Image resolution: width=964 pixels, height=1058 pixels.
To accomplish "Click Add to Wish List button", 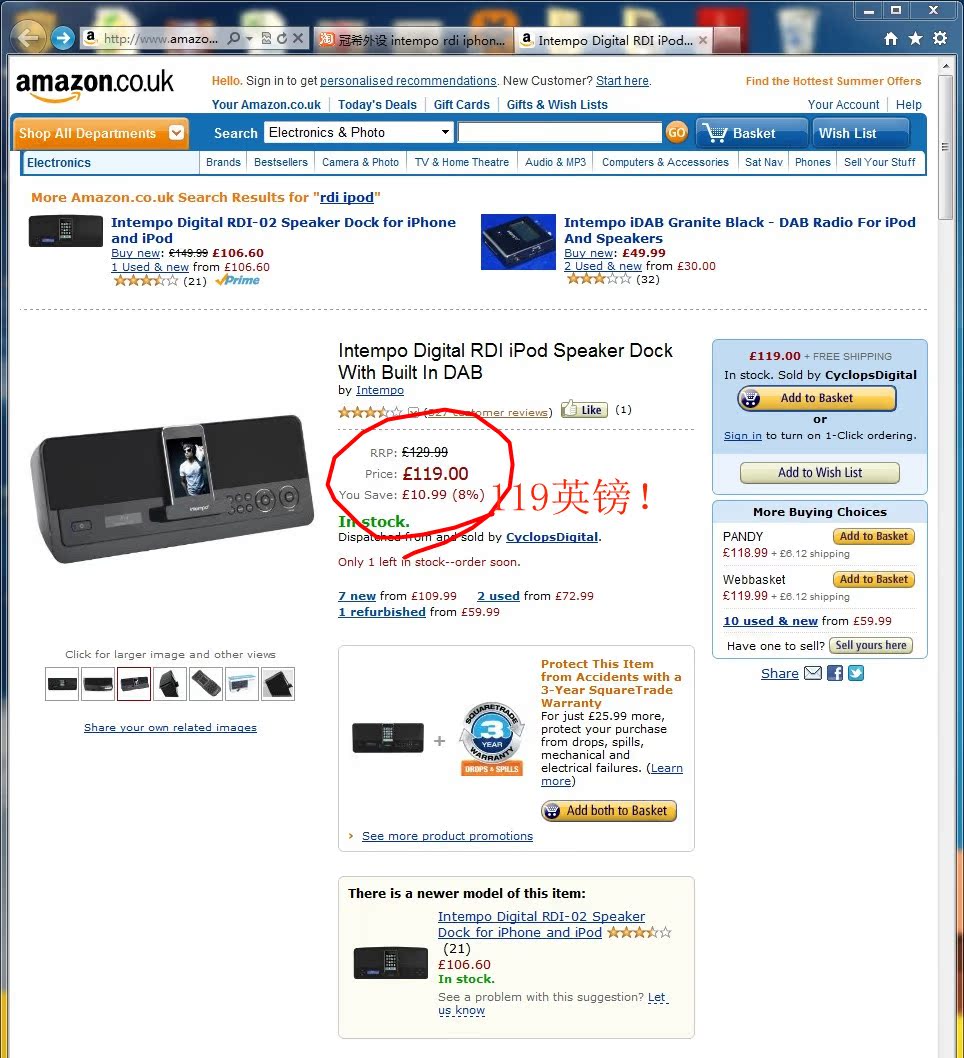I will pyautogui.click(x=820, y=472).
